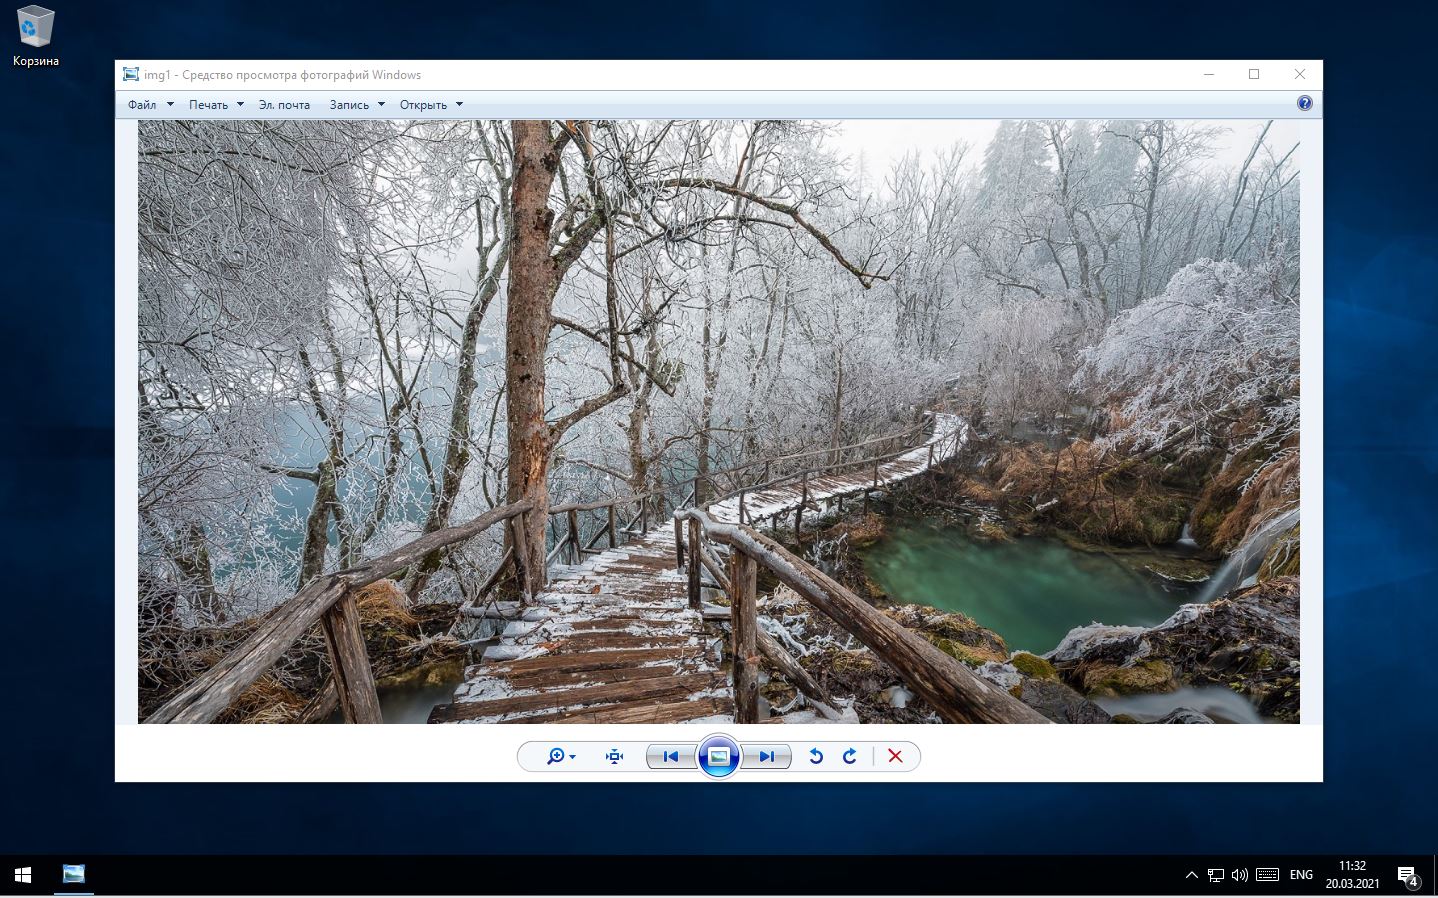
Task: Click the photo viewer taskbar icon
Action: tap(74, 875)
